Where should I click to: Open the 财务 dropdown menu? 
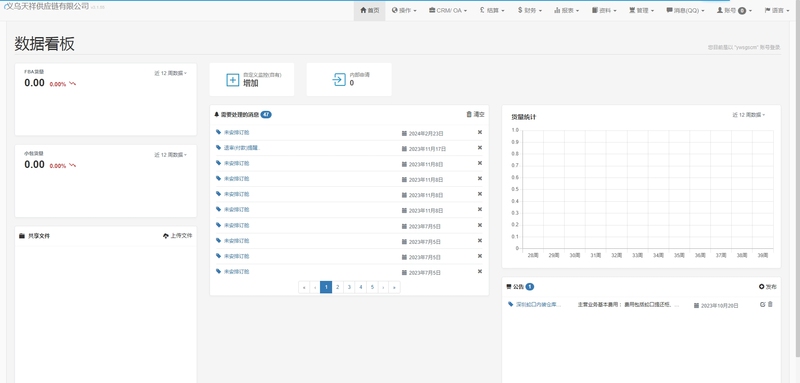(x=530, y=10)
